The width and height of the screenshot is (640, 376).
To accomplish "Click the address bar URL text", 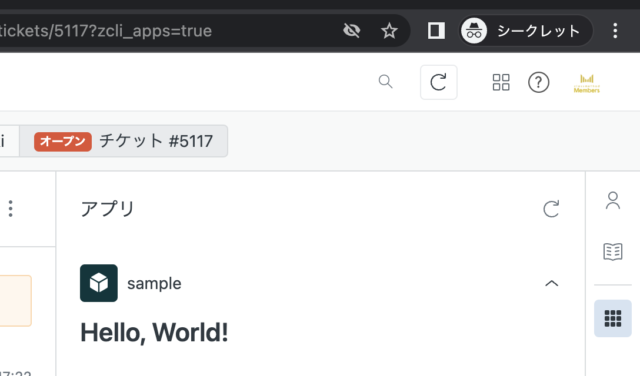I will [x=106, y=31].
